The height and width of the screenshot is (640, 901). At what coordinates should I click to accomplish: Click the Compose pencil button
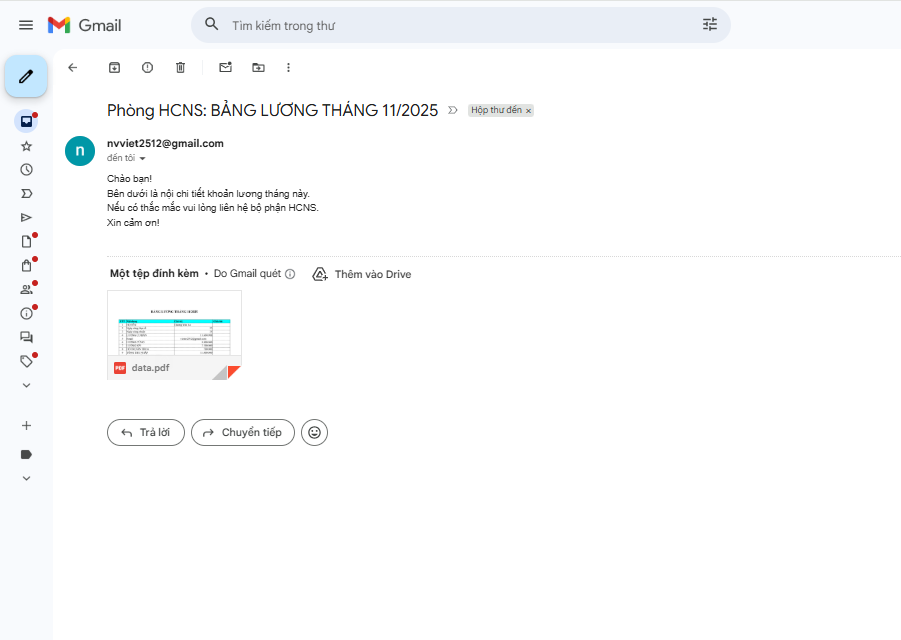(x=26, y=76)
